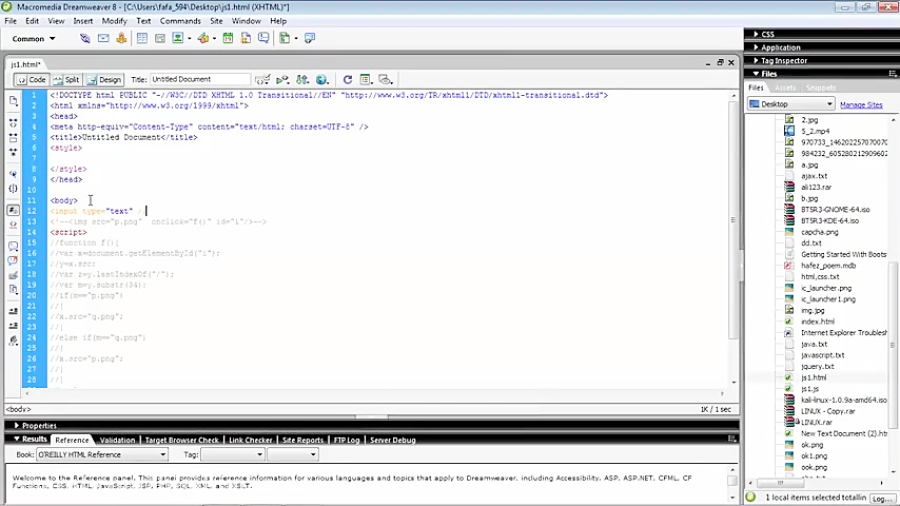Image resolution: width=900 pixels, height=506 pixels.
Task: Insert a Div Tag
Action: [160, 38]
